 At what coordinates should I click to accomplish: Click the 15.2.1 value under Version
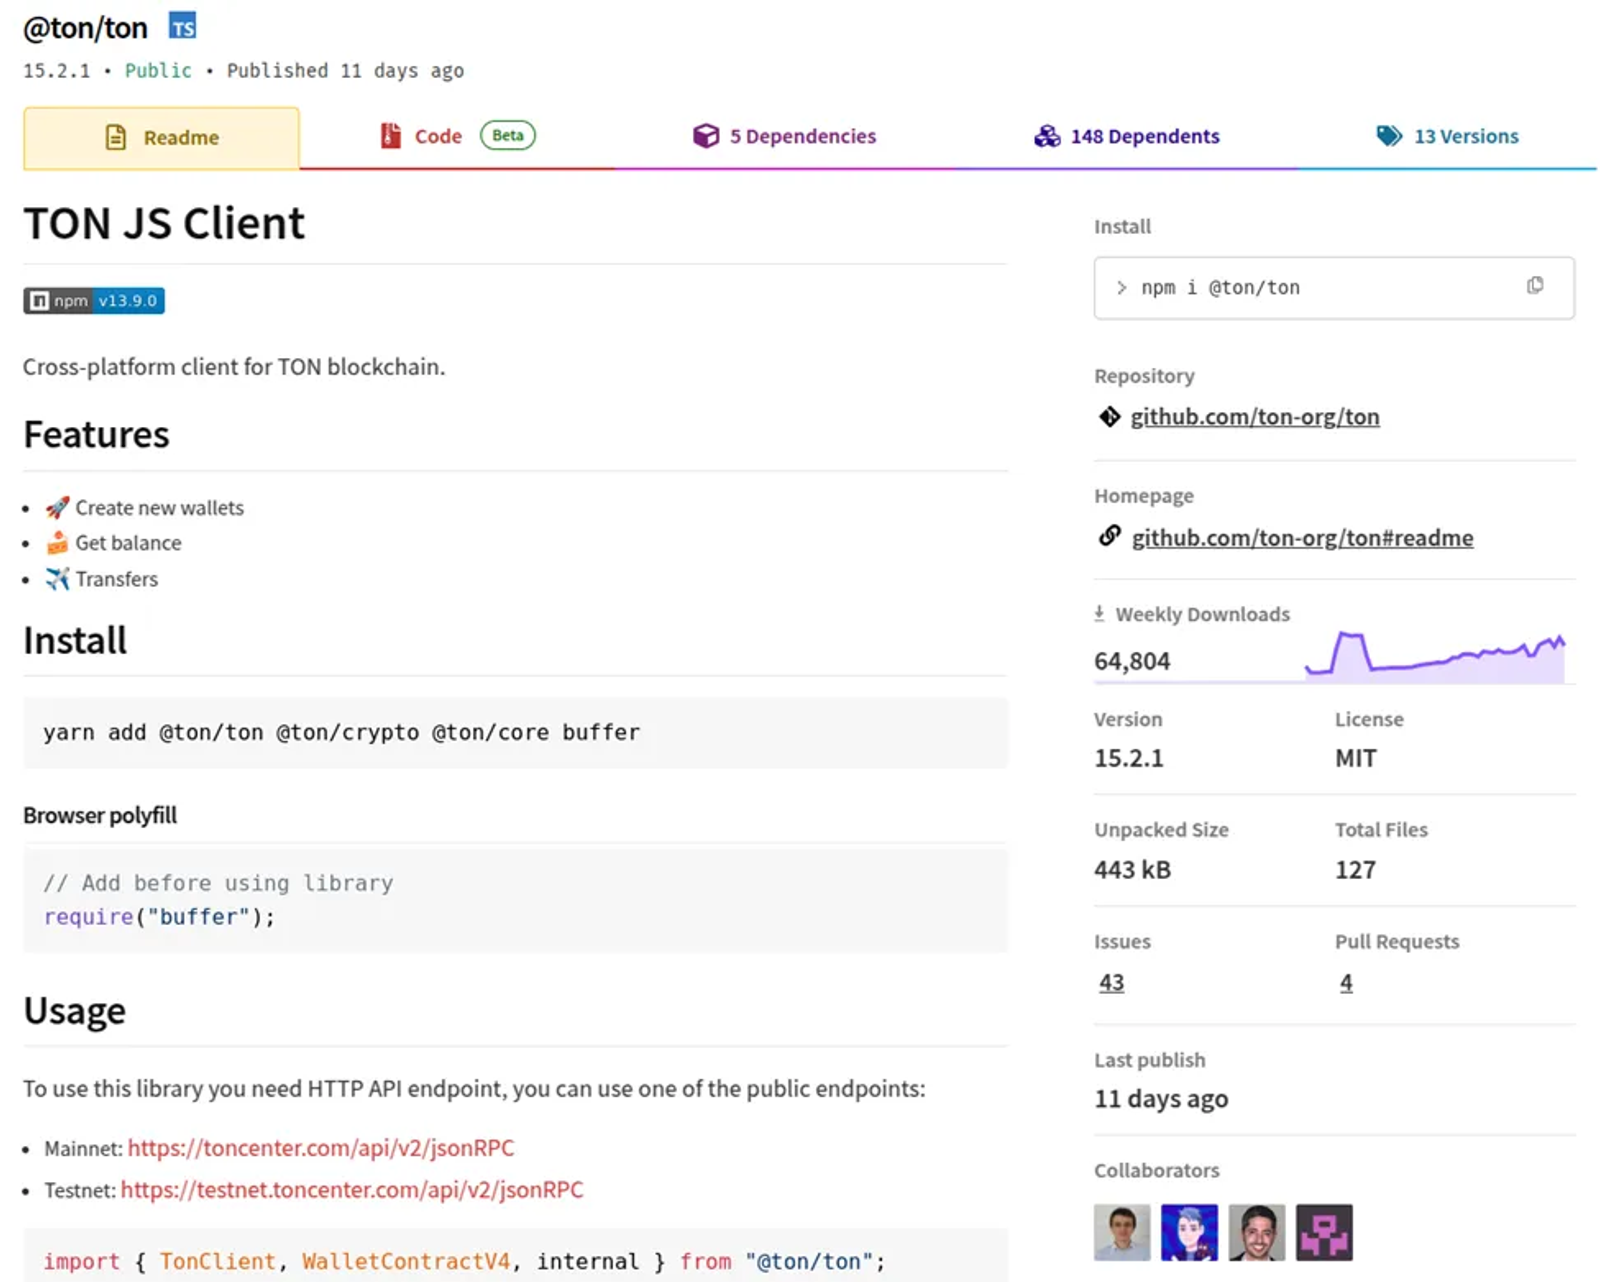click(x=1129, y=758)
